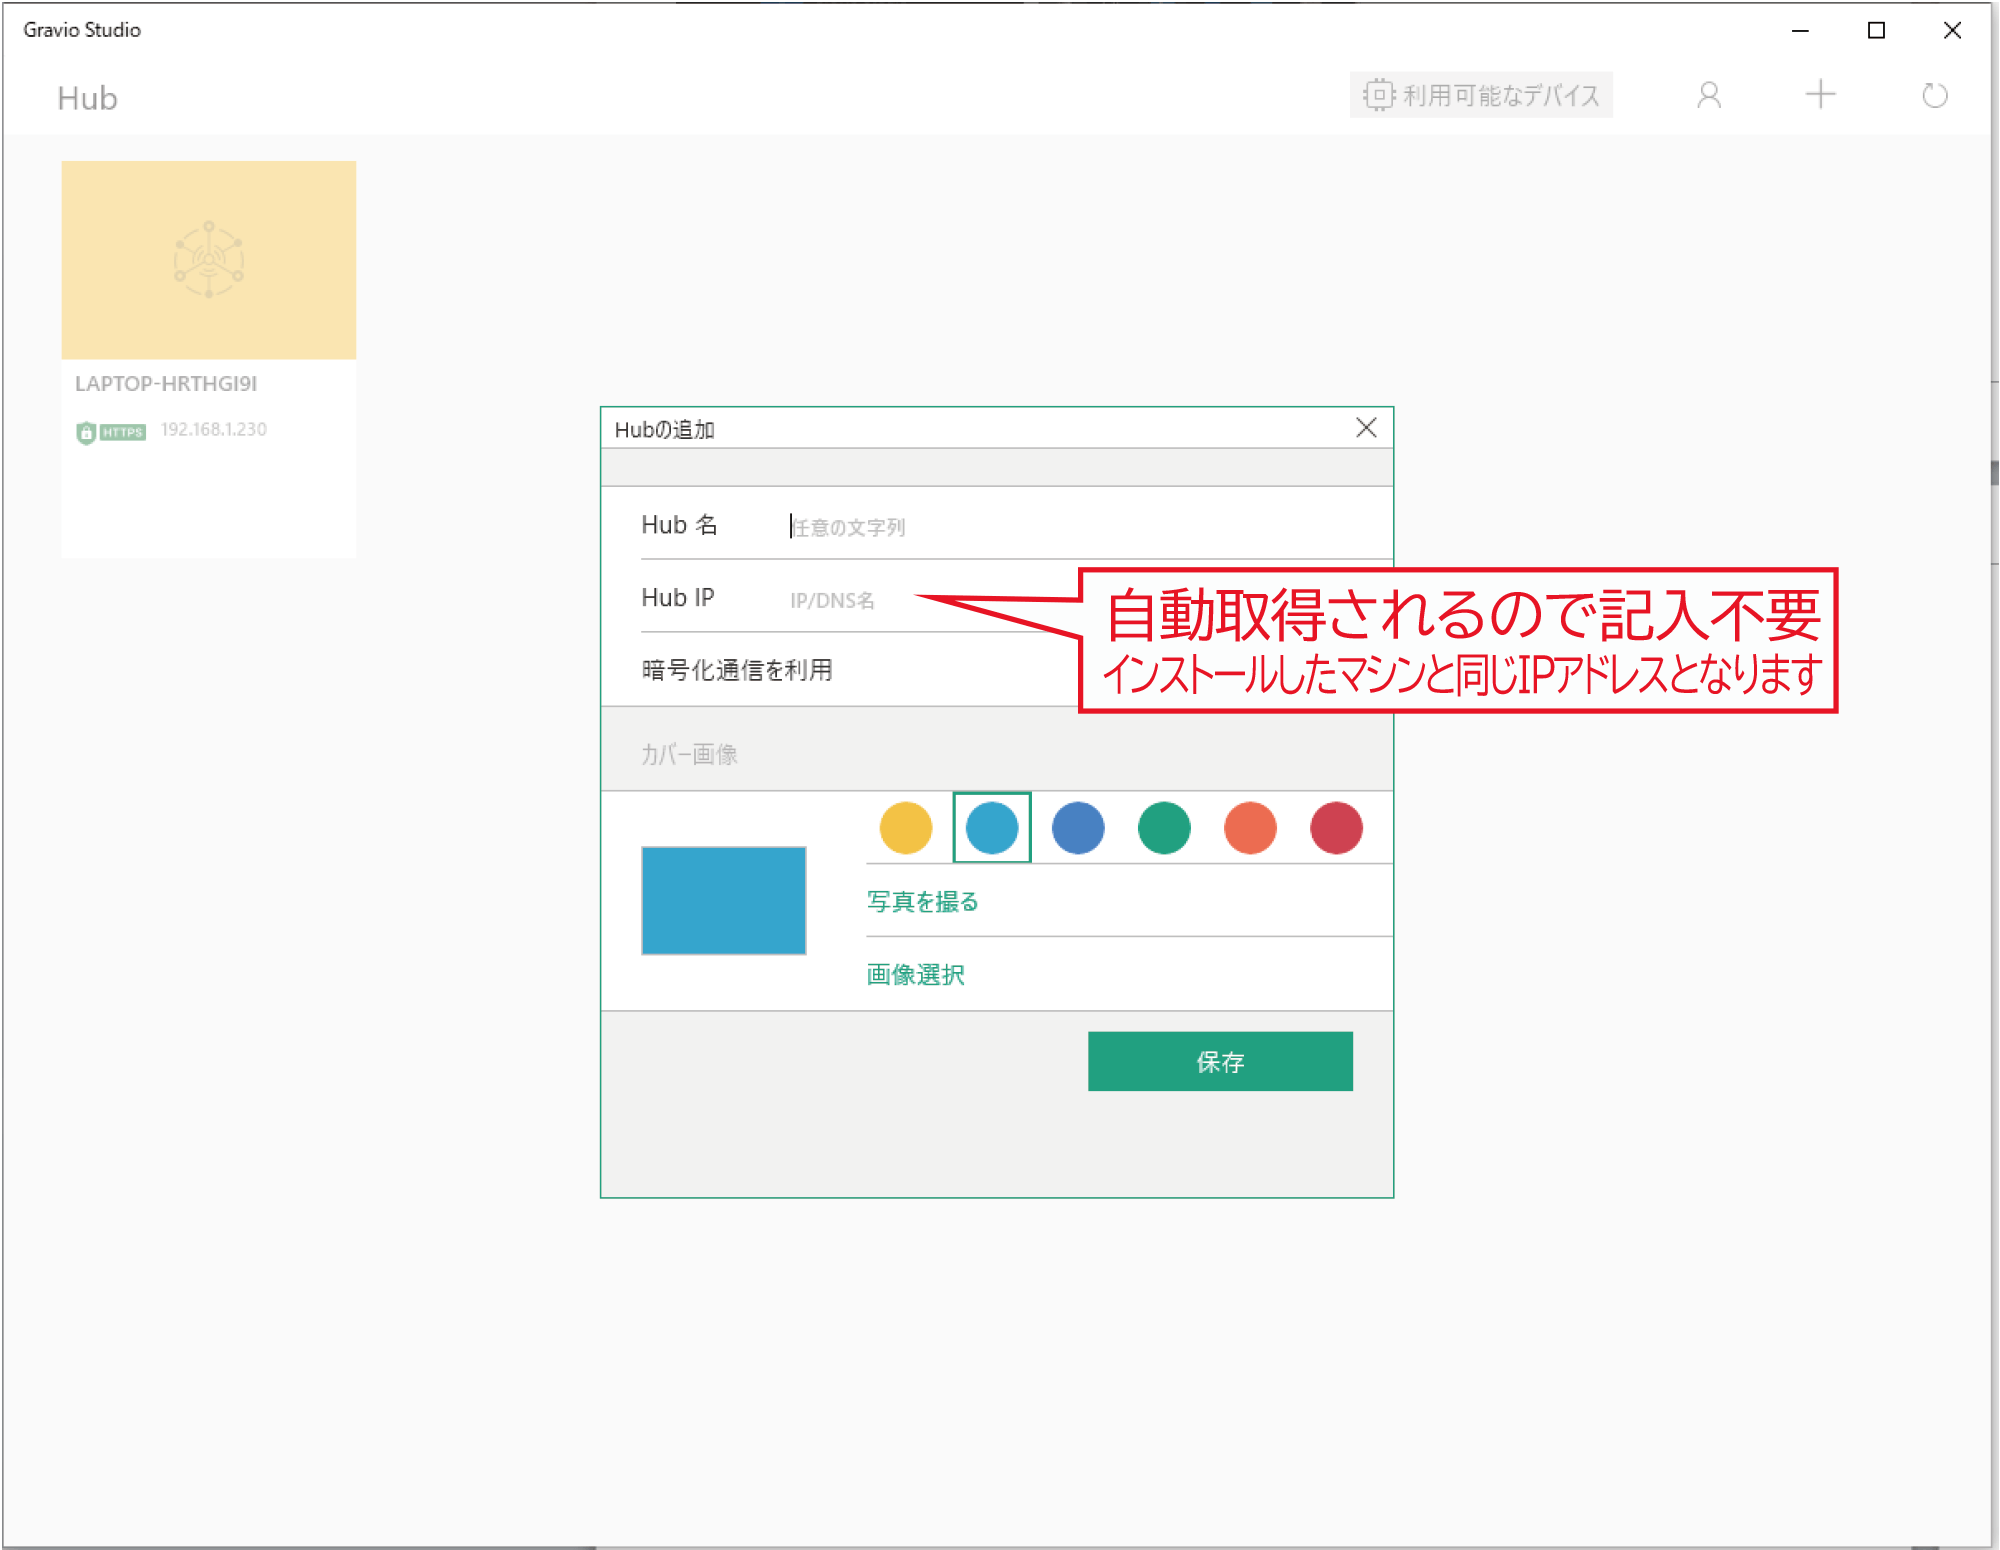This screenshot has width=2000, height=1550.
Task: Click the 画像選択 link
Action: click(915, 975)
